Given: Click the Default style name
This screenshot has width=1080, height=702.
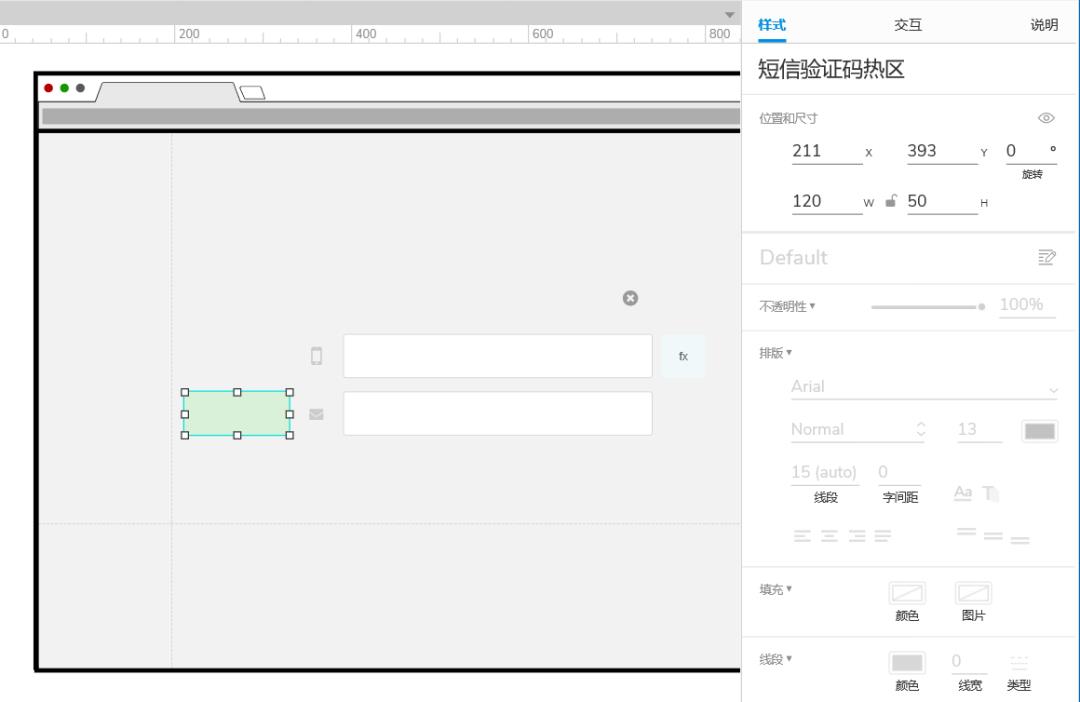Looking at the screenshot, I should (793, 258).
